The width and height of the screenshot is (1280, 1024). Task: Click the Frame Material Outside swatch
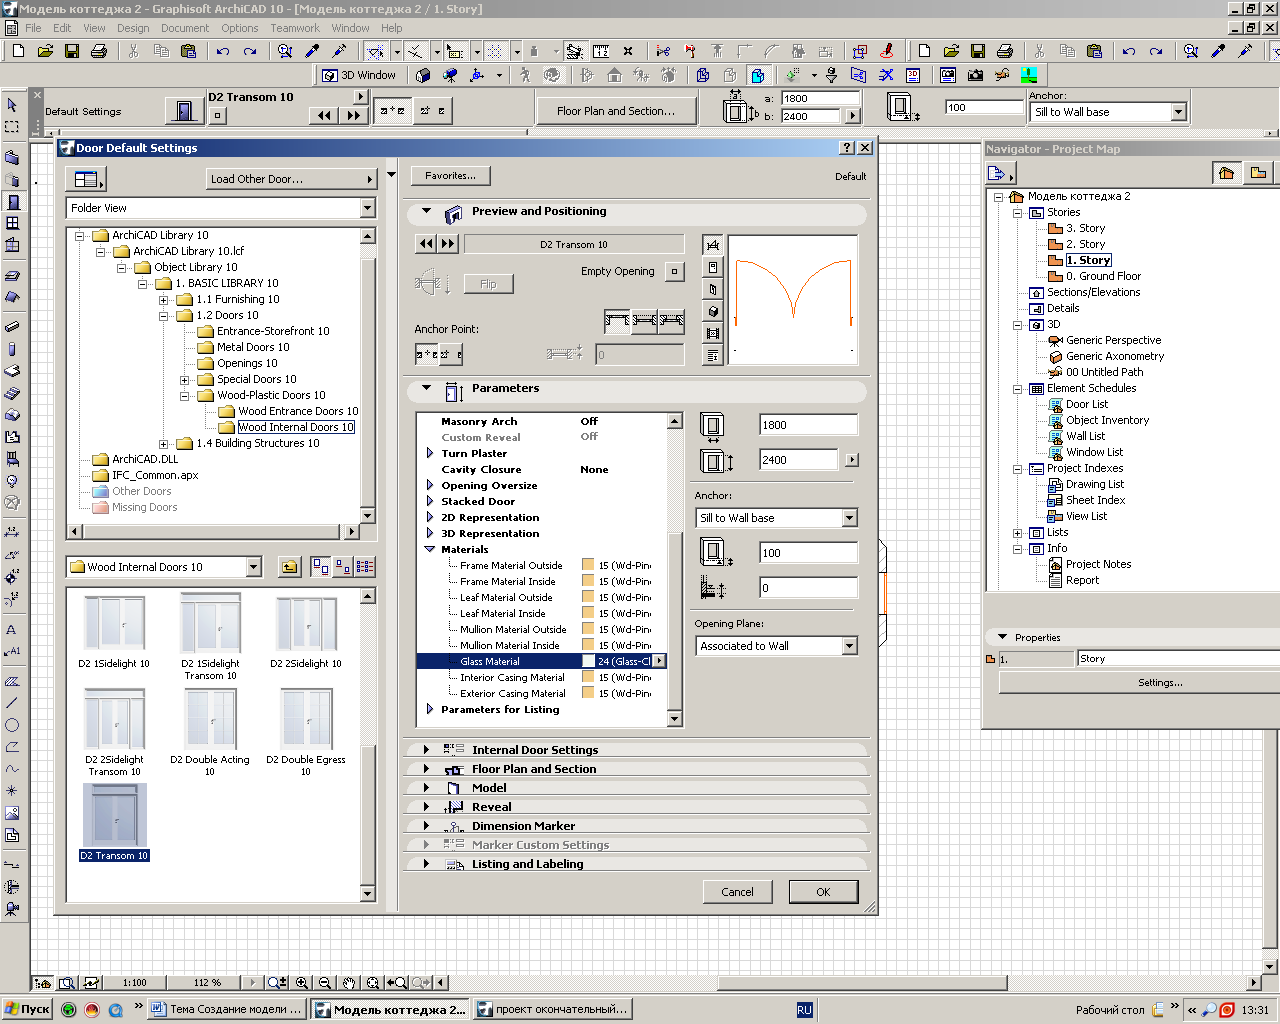[x=588, y=565]
